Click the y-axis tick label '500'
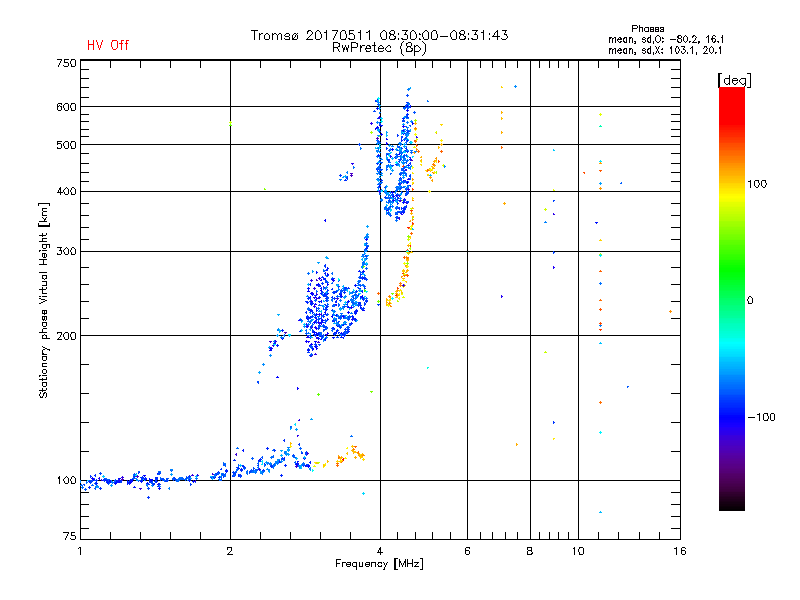Image resolution: width=800 pixels, height=600 pixels. pyautogui.click(x=66, y=145)
